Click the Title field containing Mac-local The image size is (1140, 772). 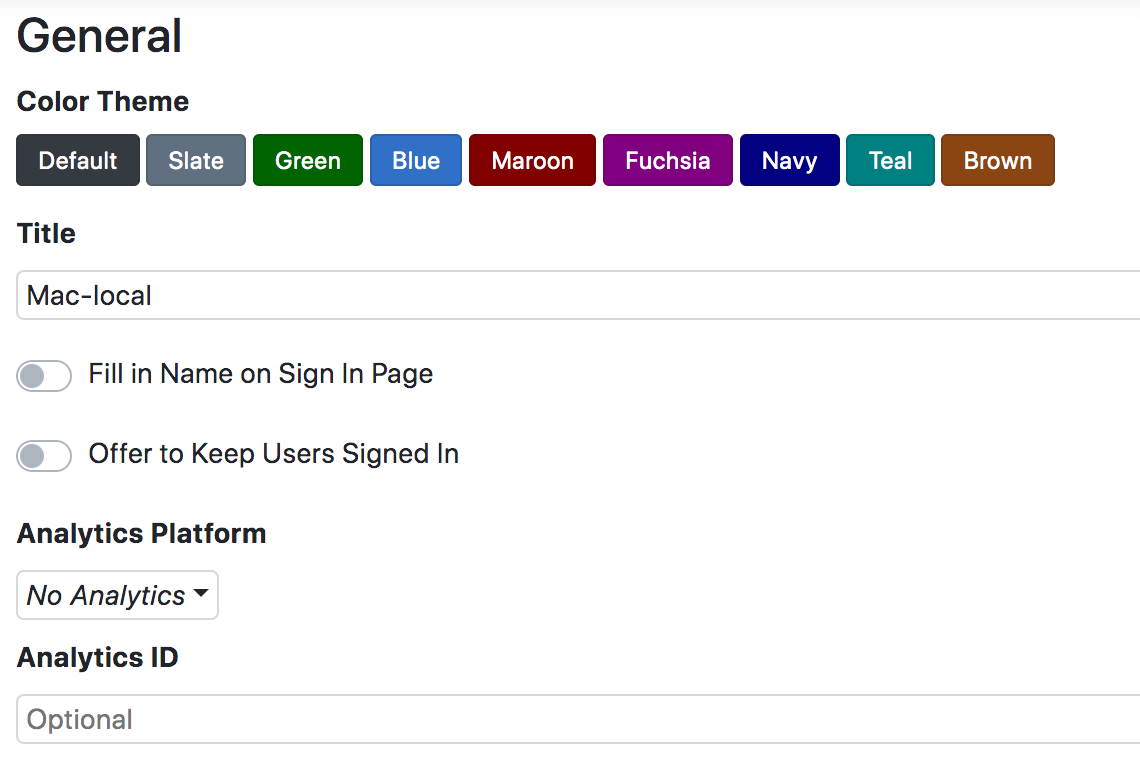click(x=578, y=295)
